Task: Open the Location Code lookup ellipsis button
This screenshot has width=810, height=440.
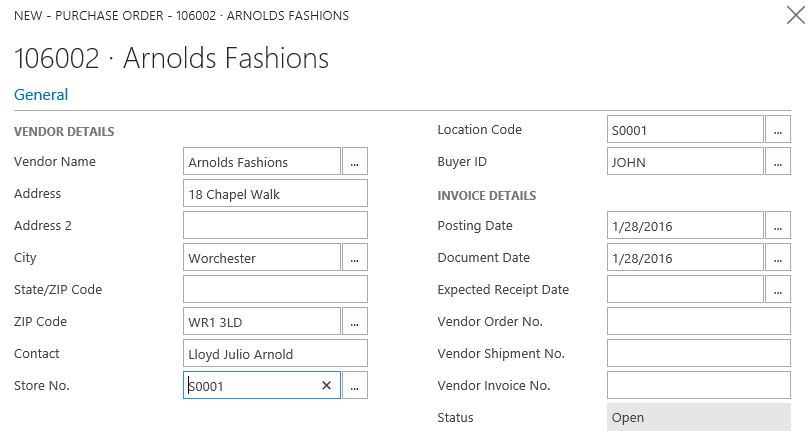Action: (778, 129)
